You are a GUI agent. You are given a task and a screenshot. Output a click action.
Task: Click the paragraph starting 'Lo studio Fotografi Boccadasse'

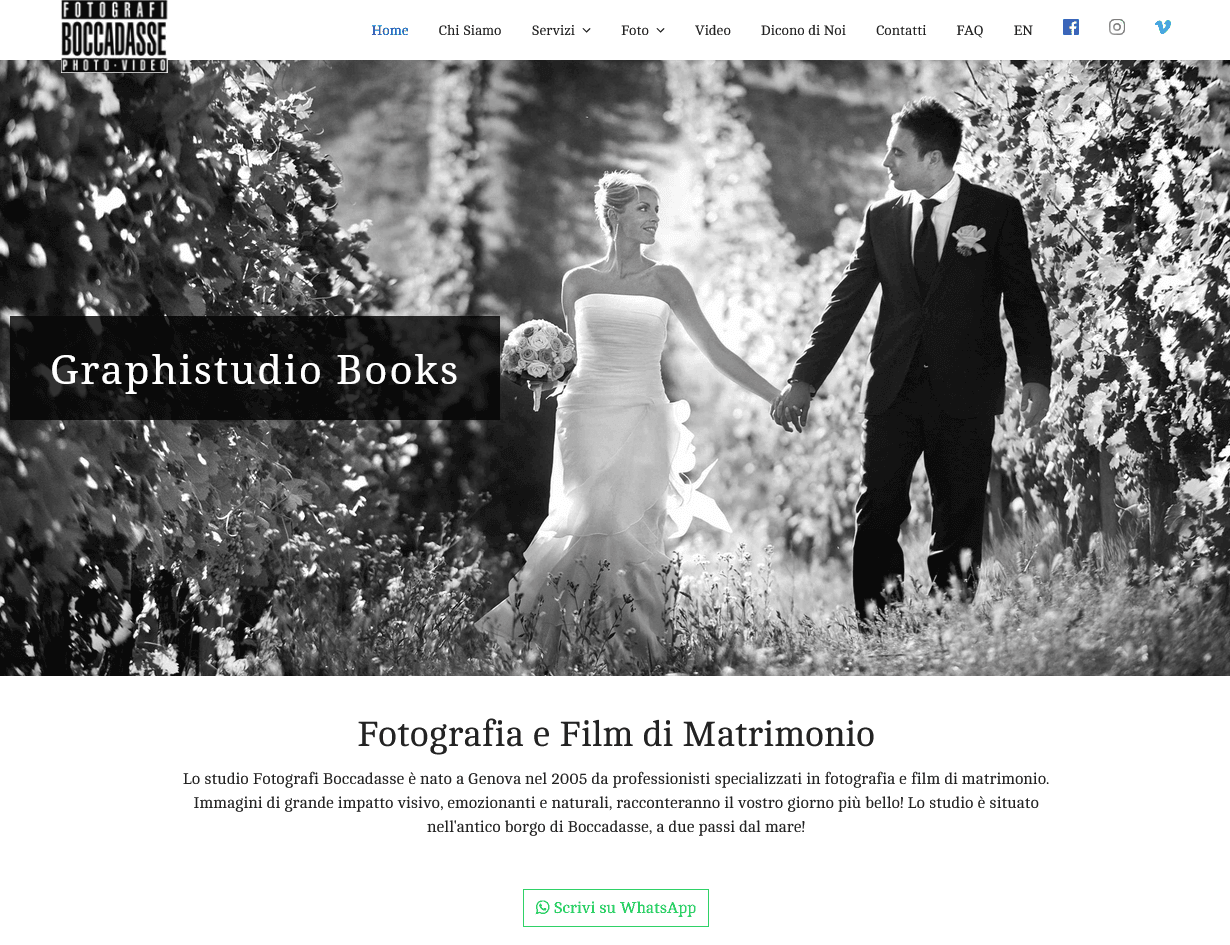click(x=616, y=803)
